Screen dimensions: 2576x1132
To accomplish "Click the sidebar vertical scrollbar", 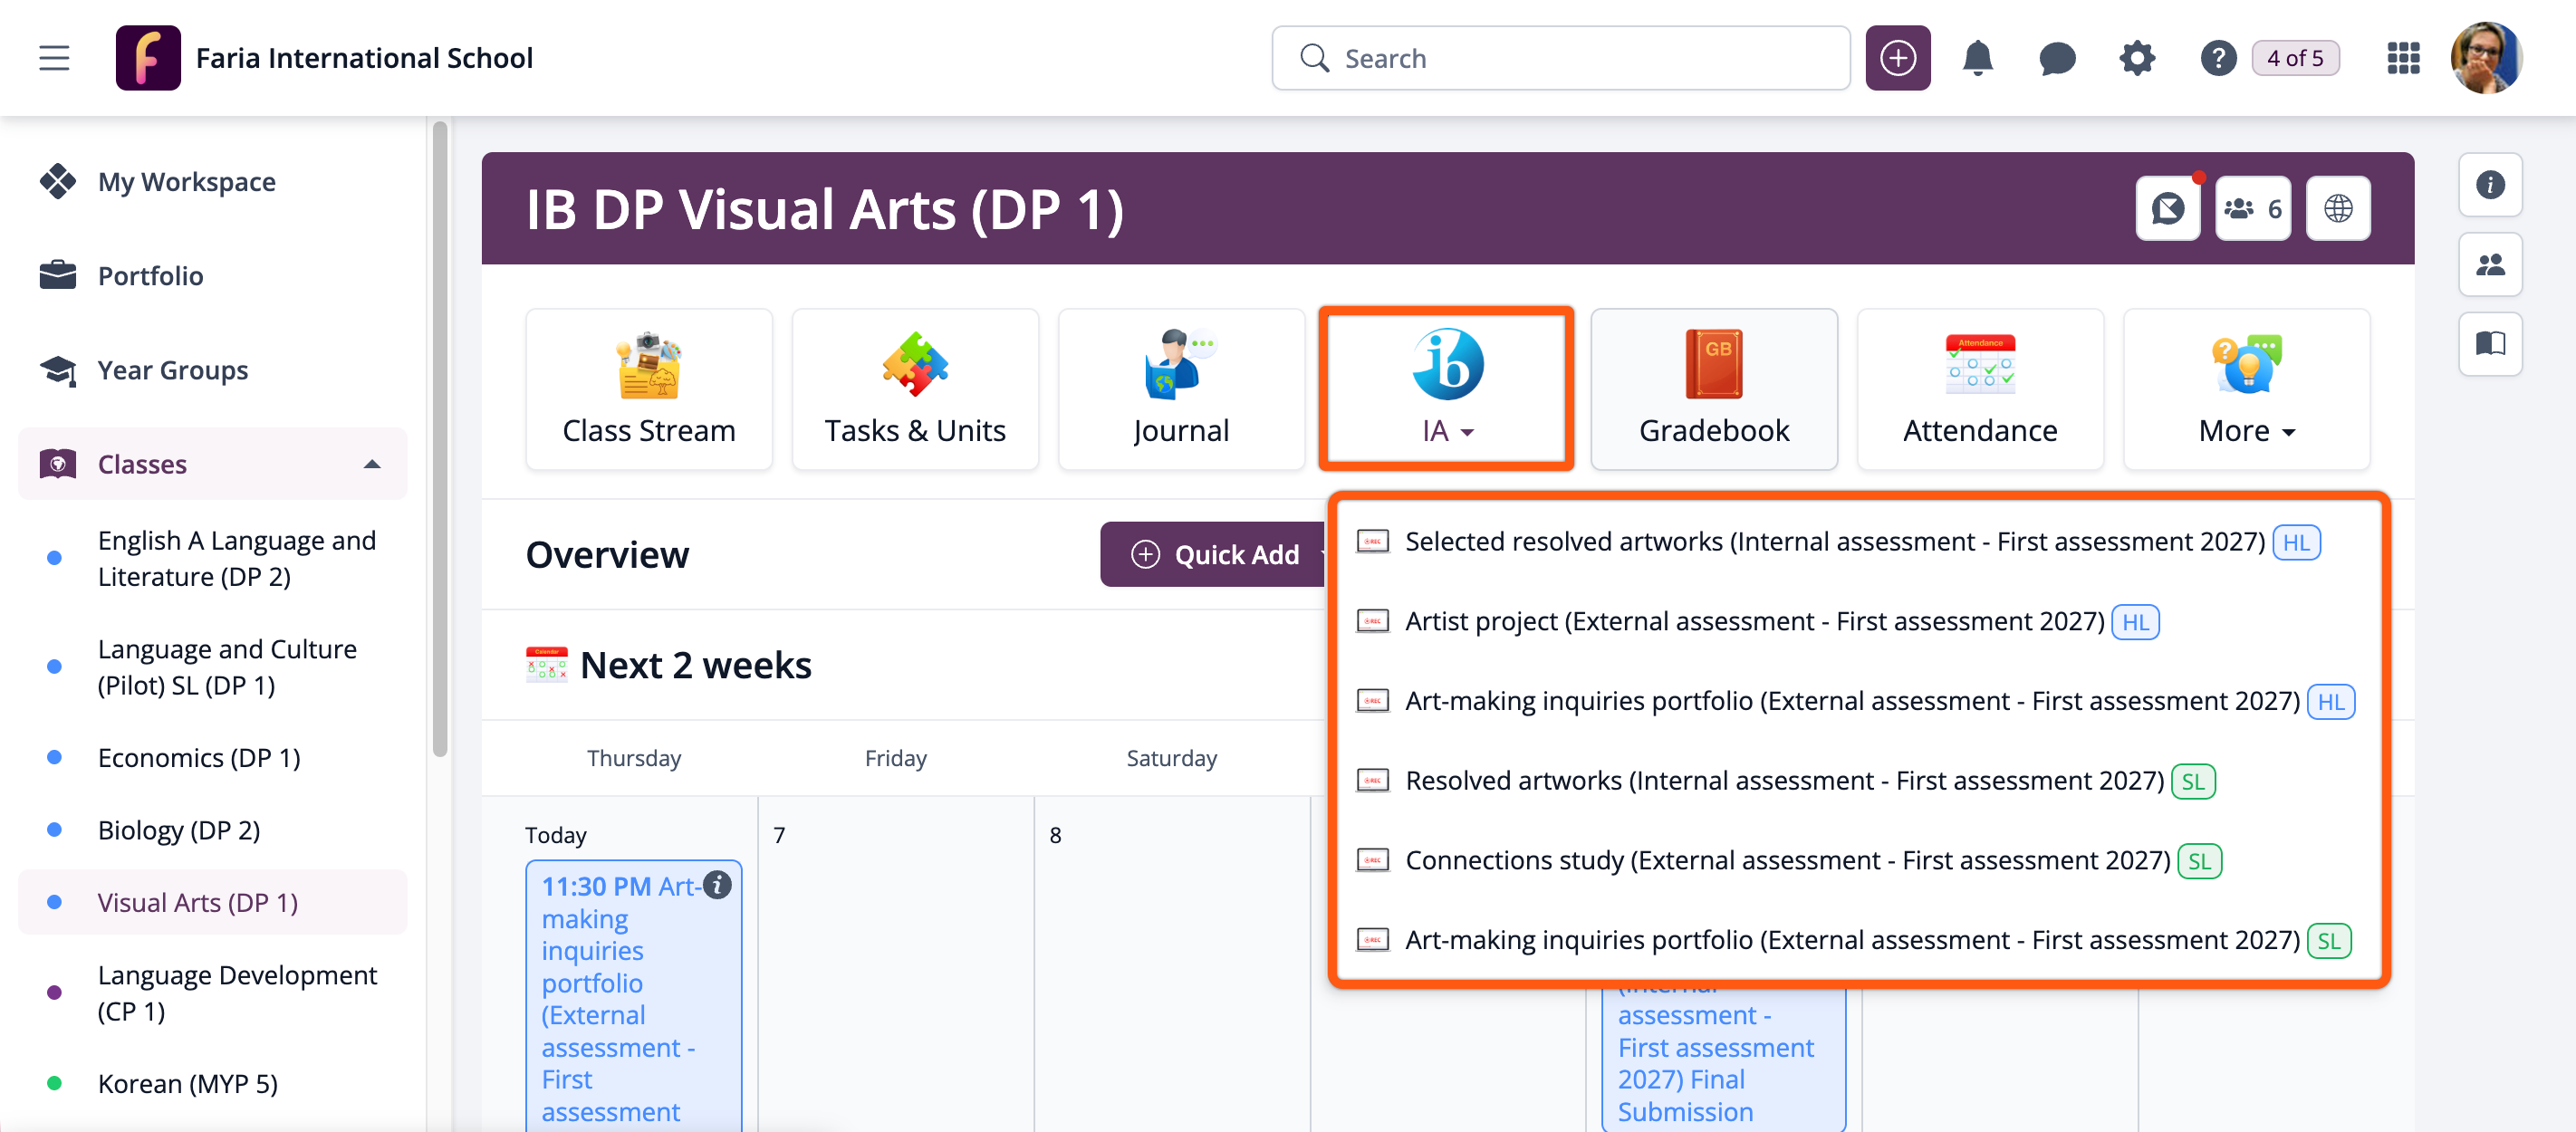I will (439, 440).
